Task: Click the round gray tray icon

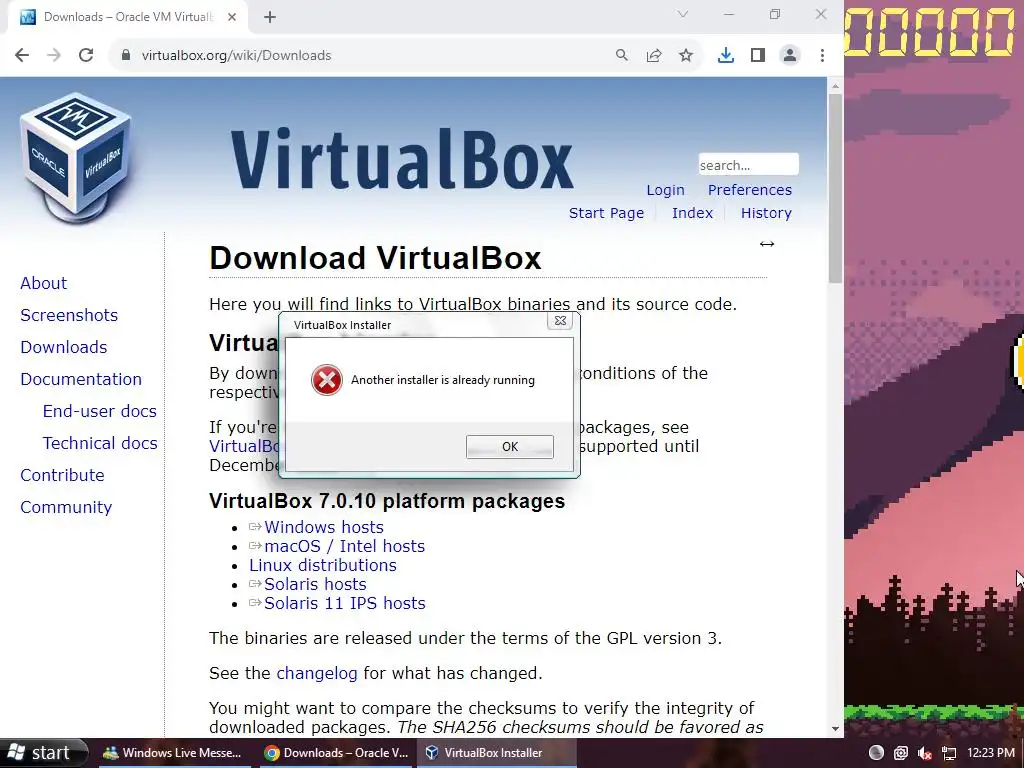Action: coord(876,752)
